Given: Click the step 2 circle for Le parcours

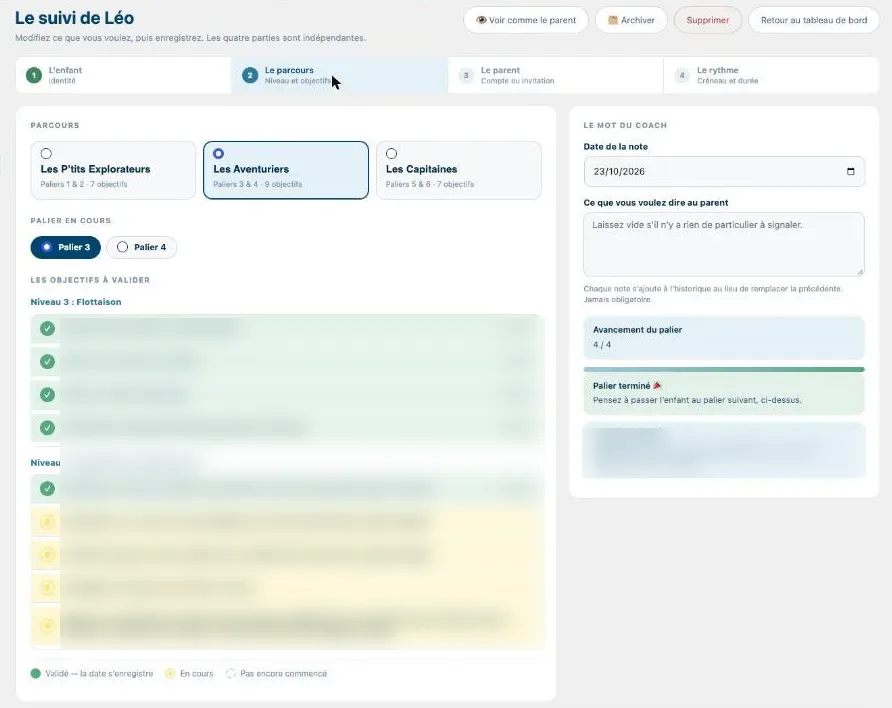Looking at the screenshot, I should 250,75.
